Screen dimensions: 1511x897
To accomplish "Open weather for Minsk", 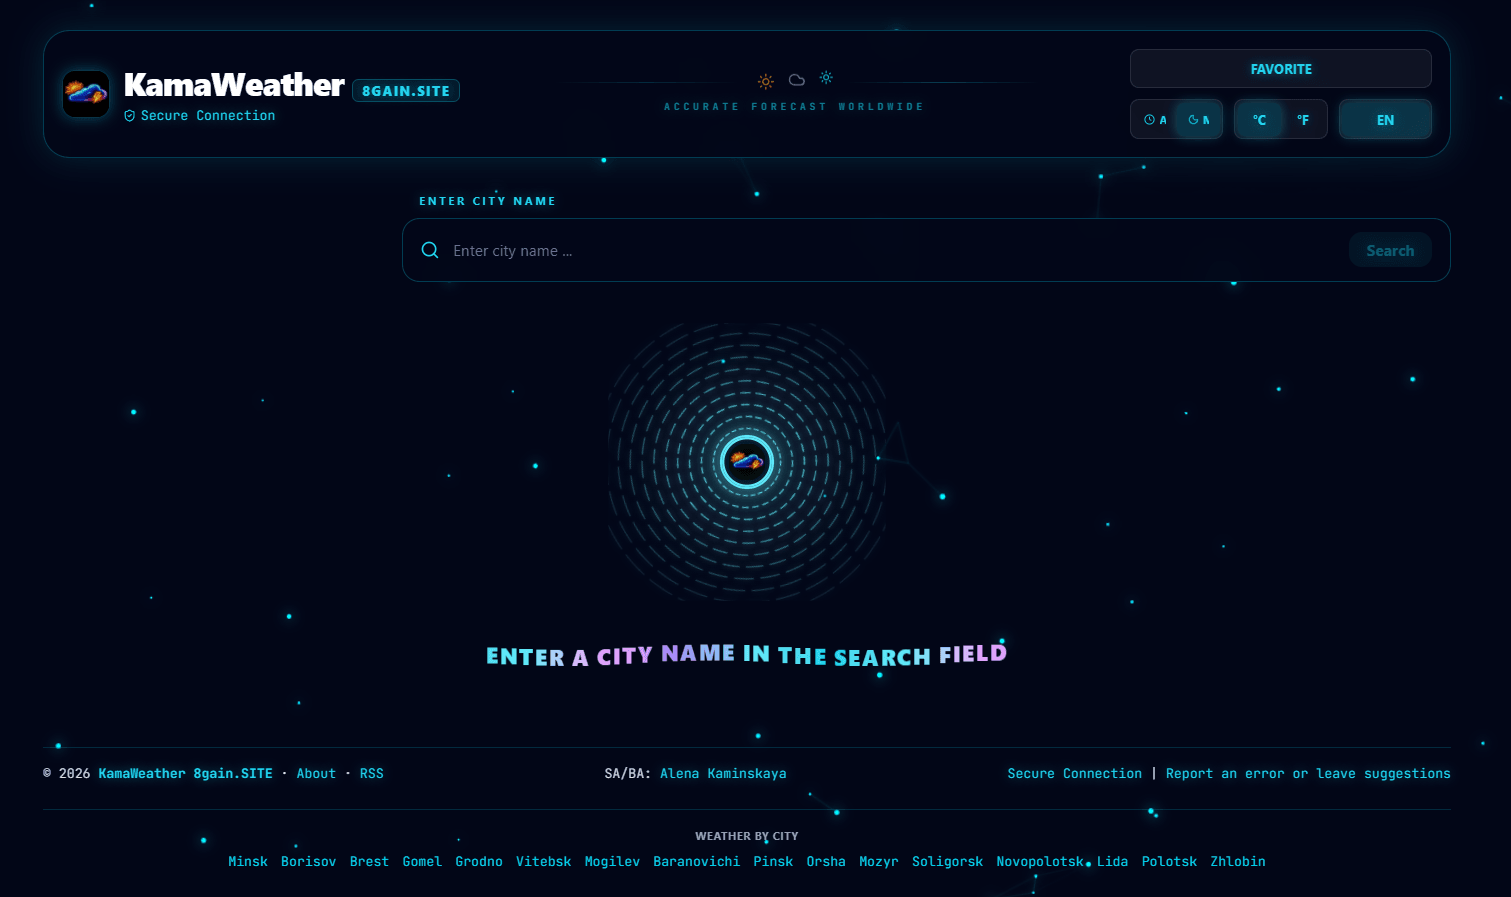I will [248, 862].
